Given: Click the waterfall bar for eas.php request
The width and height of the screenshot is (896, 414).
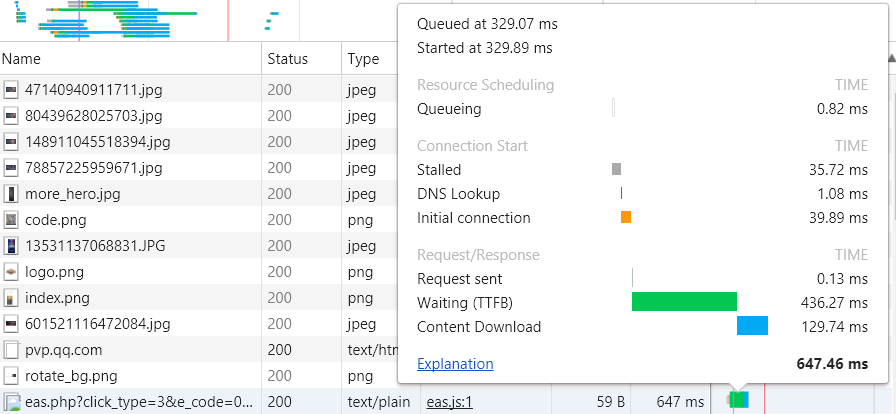Looking at the screenshot, I should [738, 401].
